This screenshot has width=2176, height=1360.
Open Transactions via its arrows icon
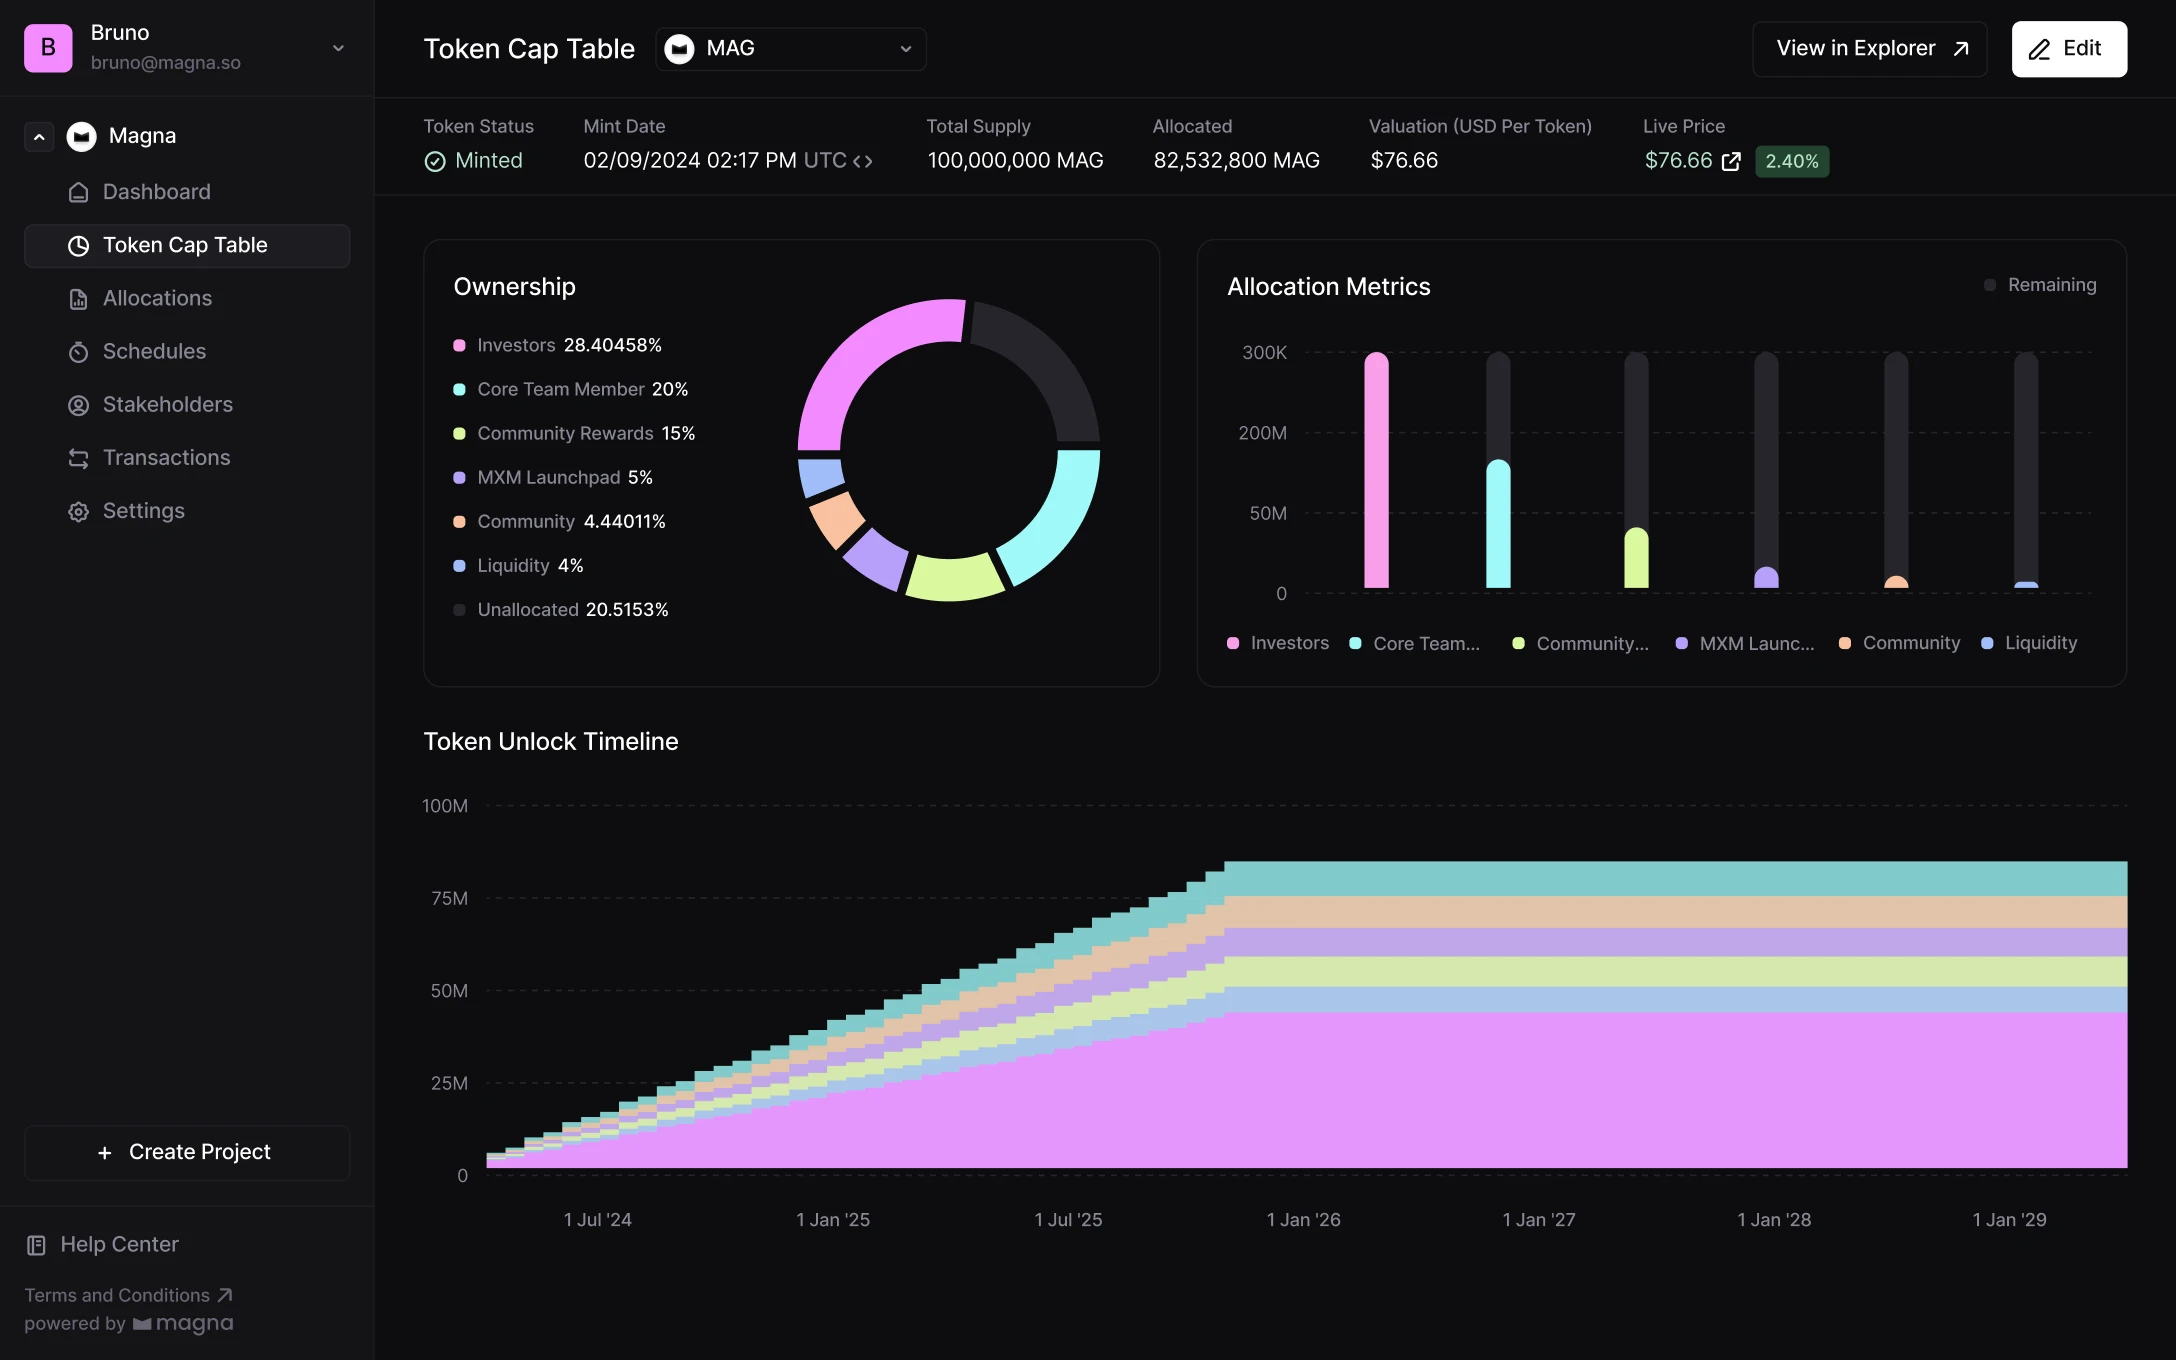point(79,457)
